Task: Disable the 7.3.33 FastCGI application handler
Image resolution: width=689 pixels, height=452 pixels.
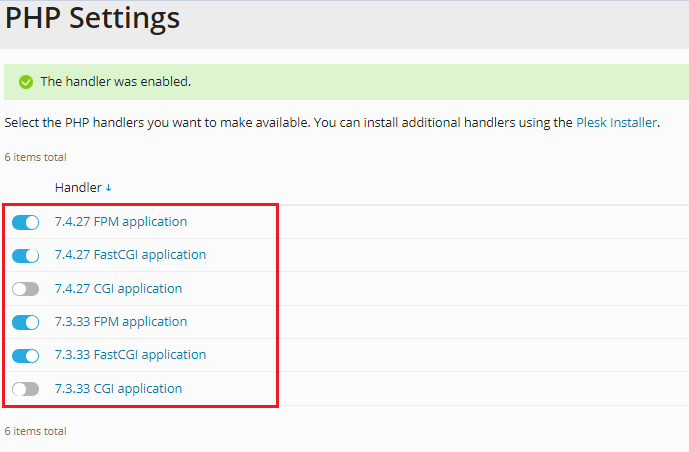Action: pyautogui.click(x=25, y=355)
